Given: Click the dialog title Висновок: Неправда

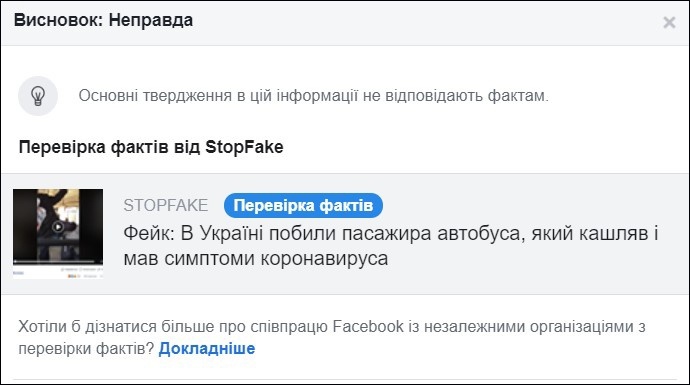Looking at the screenshot, I should pos(103,20).
